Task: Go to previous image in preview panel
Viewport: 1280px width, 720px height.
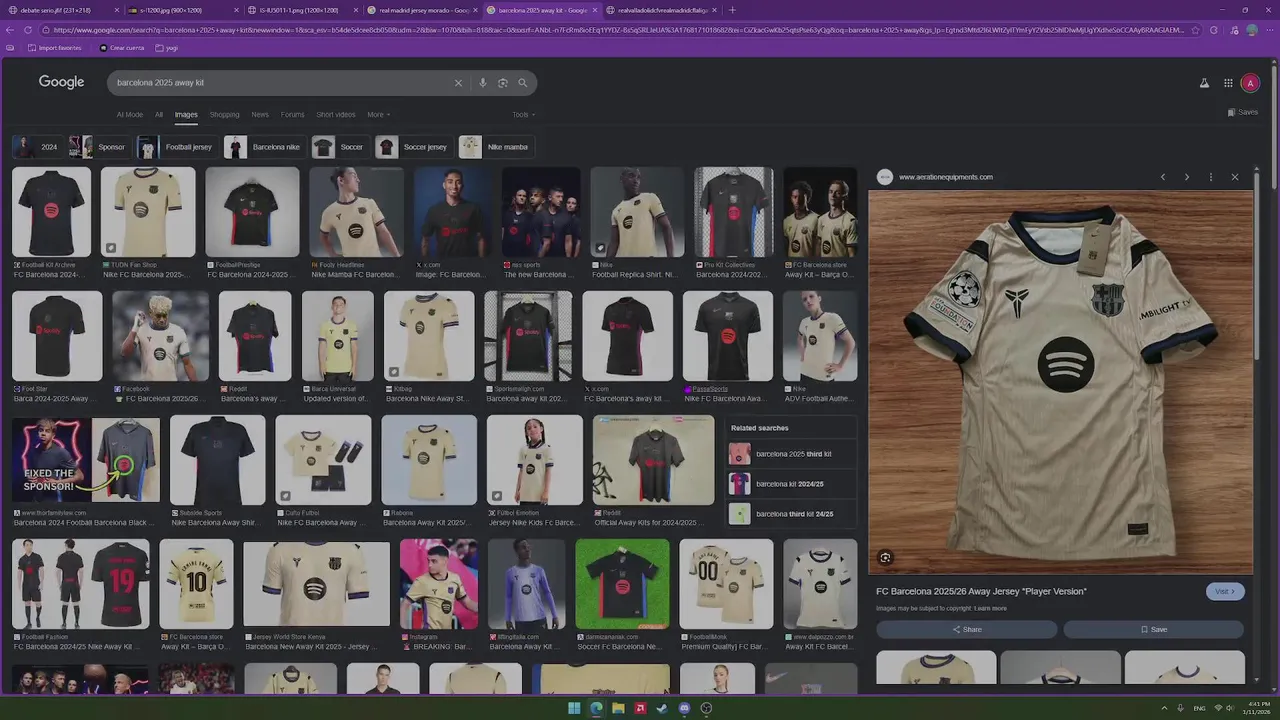Action: (x=1162, y=177)
